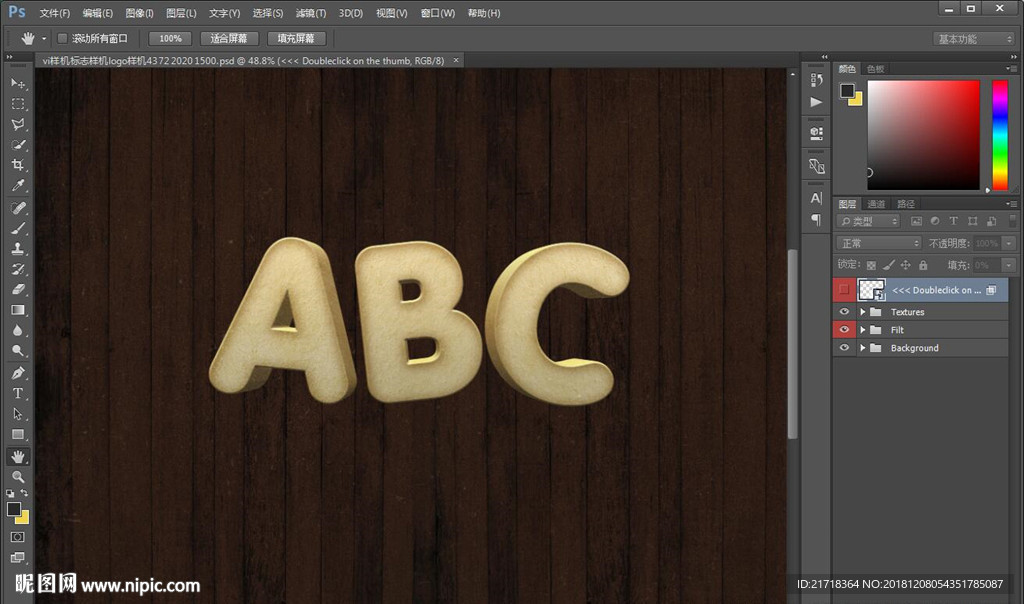Viewport: 1024px width, 604px height.
Task: Select the Brush tool
Action: 18,228
